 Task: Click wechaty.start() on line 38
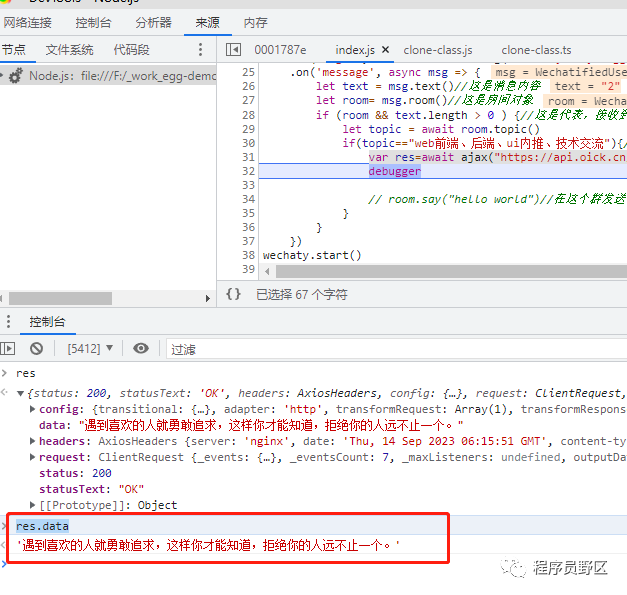click(x=312, y=255)
